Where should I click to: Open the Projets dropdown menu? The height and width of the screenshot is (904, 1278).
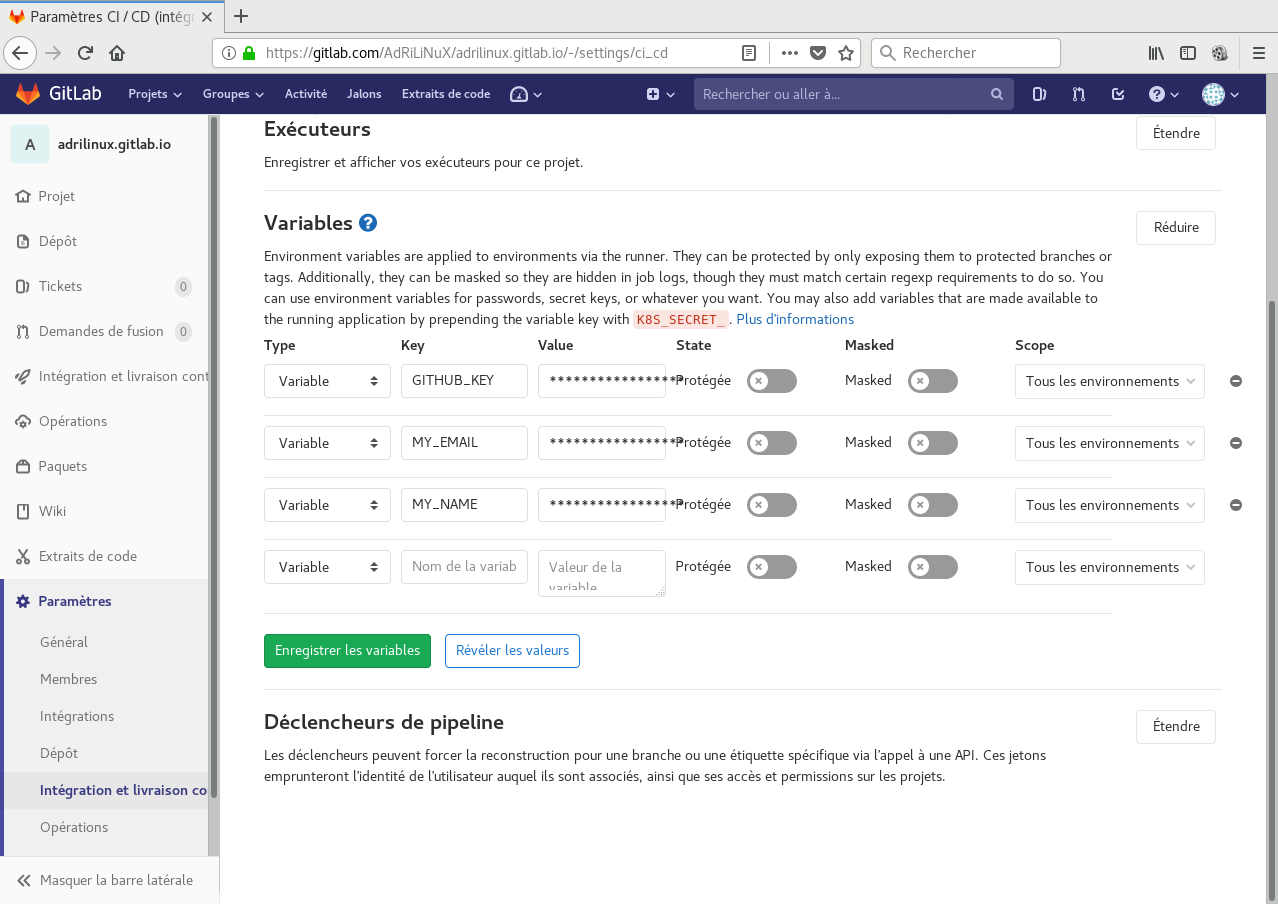[x=155, y=94]
